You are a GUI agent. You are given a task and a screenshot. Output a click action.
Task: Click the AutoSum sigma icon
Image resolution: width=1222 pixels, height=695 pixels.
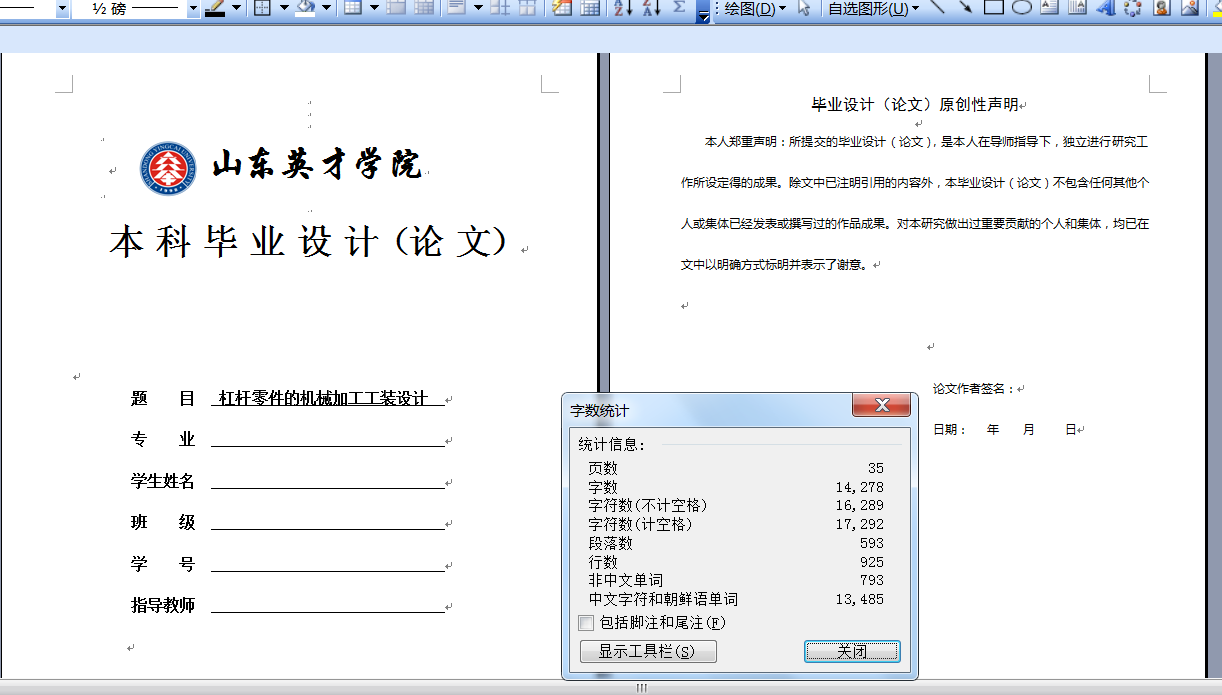tap(680, 8)
